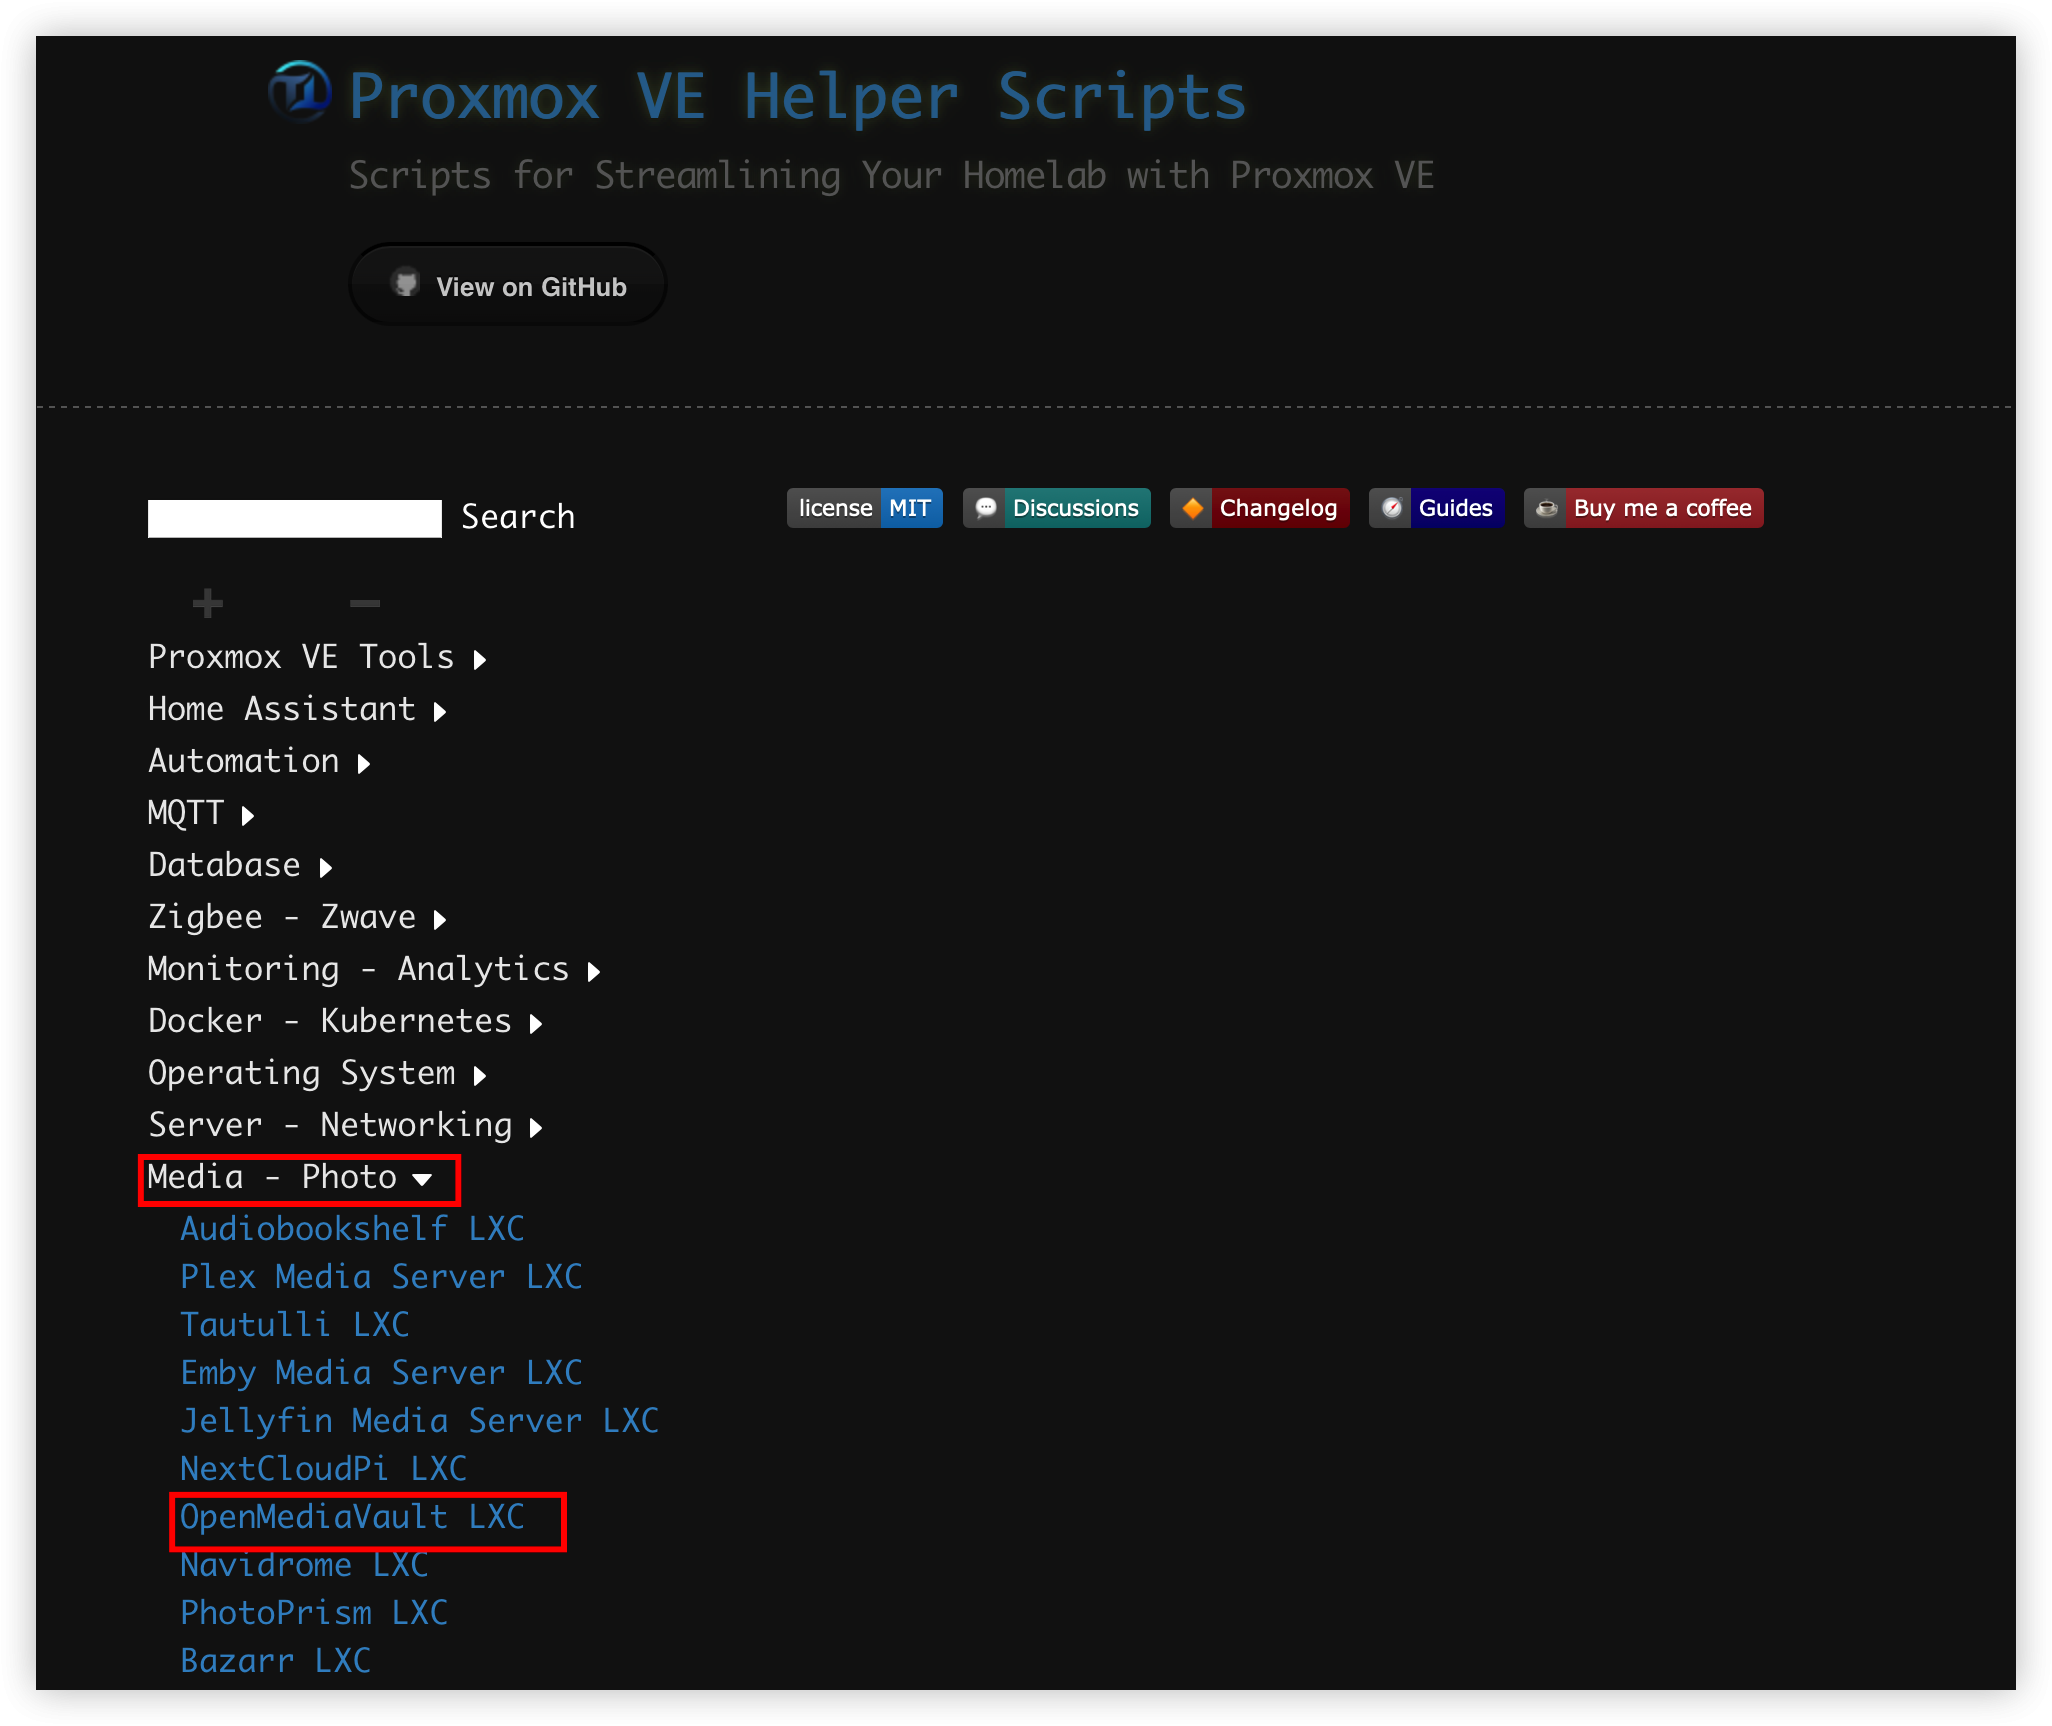This screenshot has height=1726, width=2052.
Task: Click the Search button
Action: click(518, 516)
